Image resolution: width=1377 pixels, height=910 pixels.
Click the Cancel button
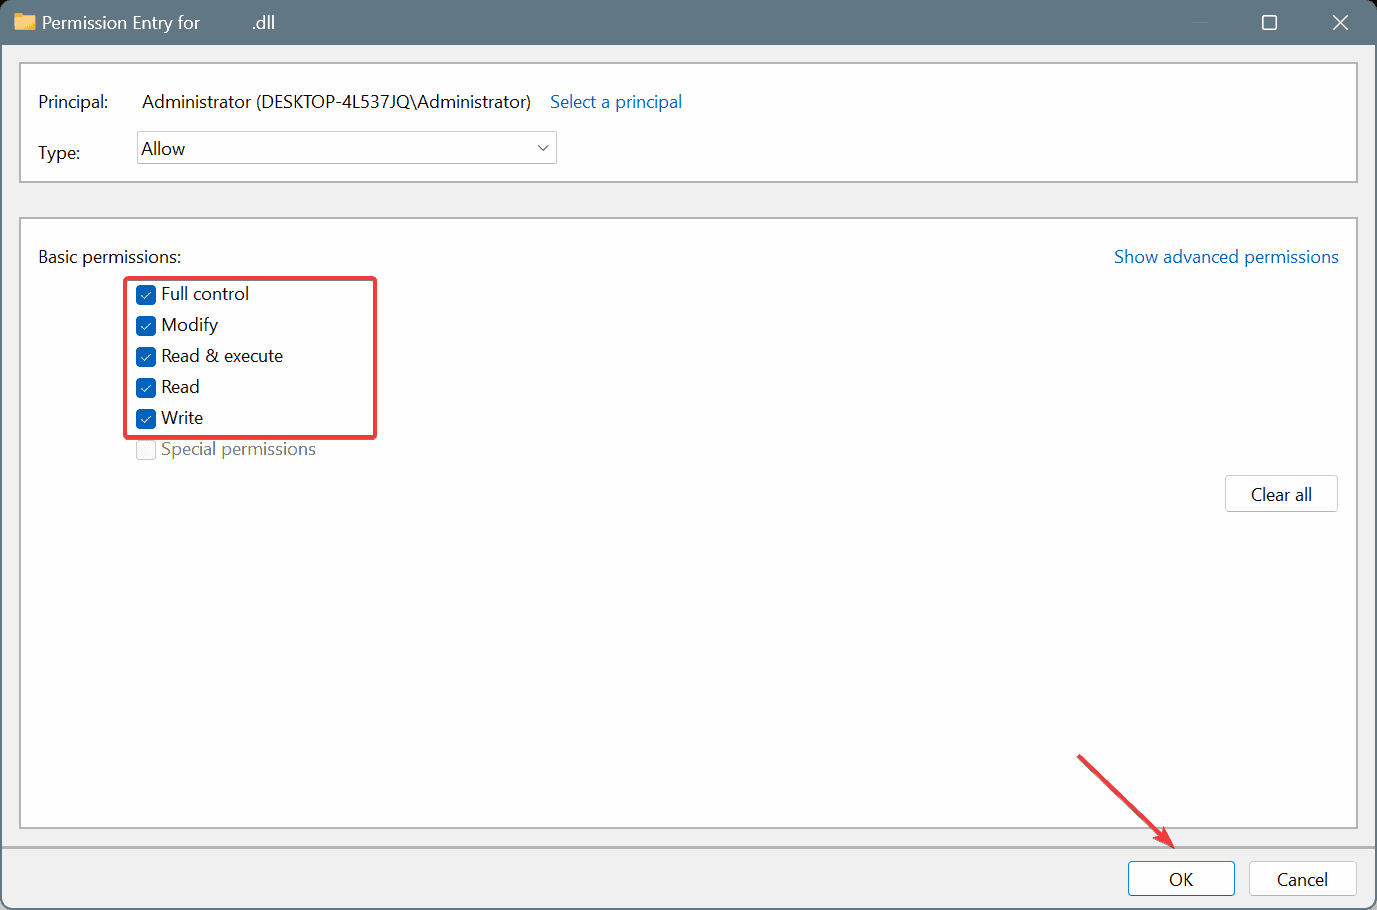pos(1302,879)
